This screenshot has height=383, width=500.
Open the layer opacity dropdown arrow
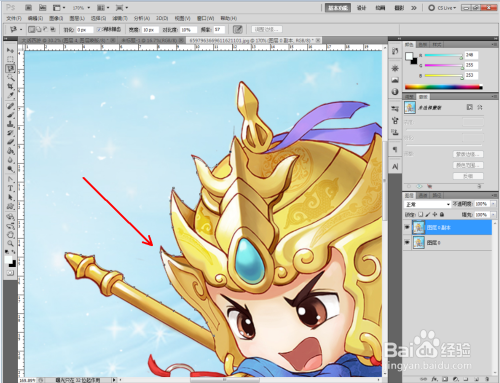point(493,204)
